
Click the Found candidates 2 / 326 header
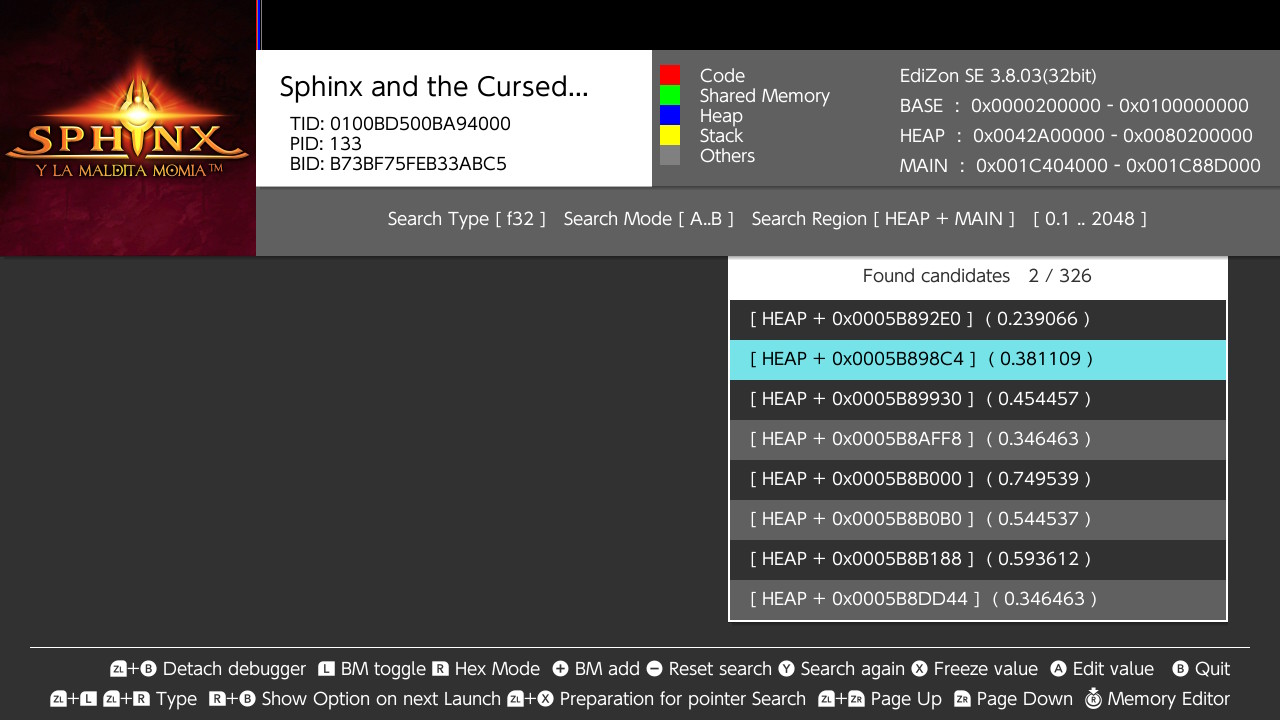[977, 276]
